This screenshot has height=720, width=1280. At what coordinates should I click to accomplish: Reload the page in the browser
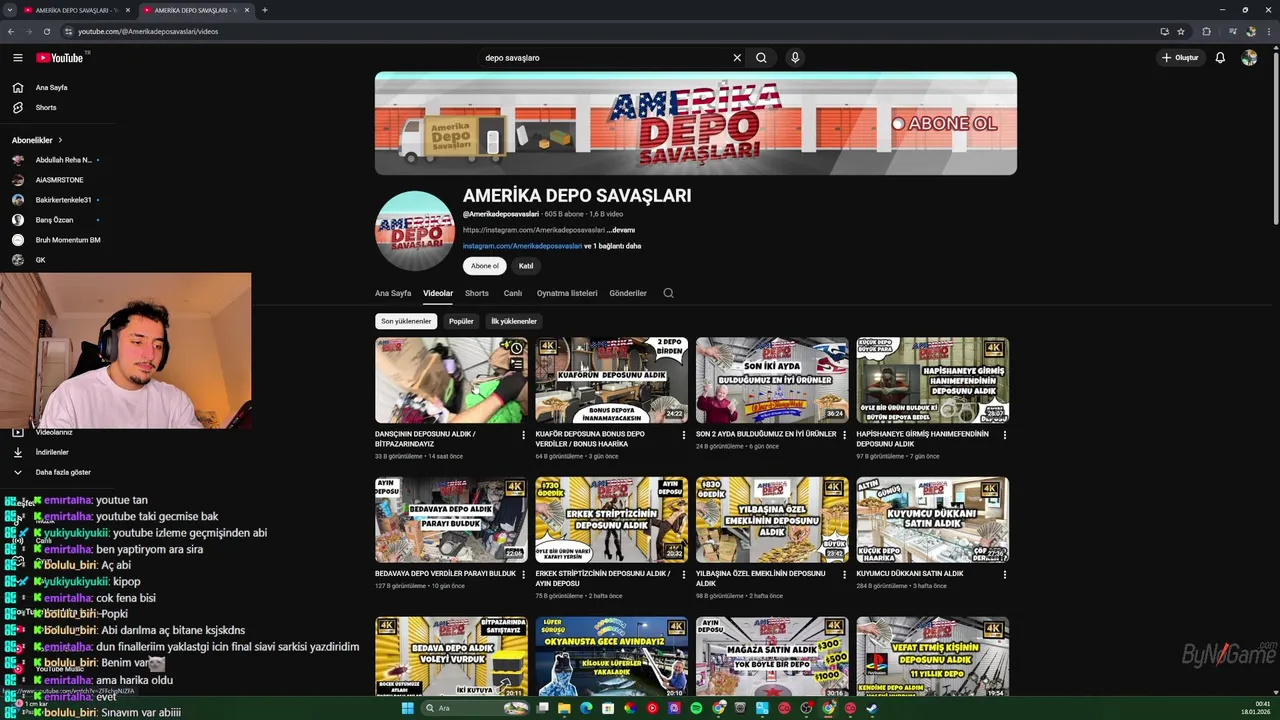[46, 31]
